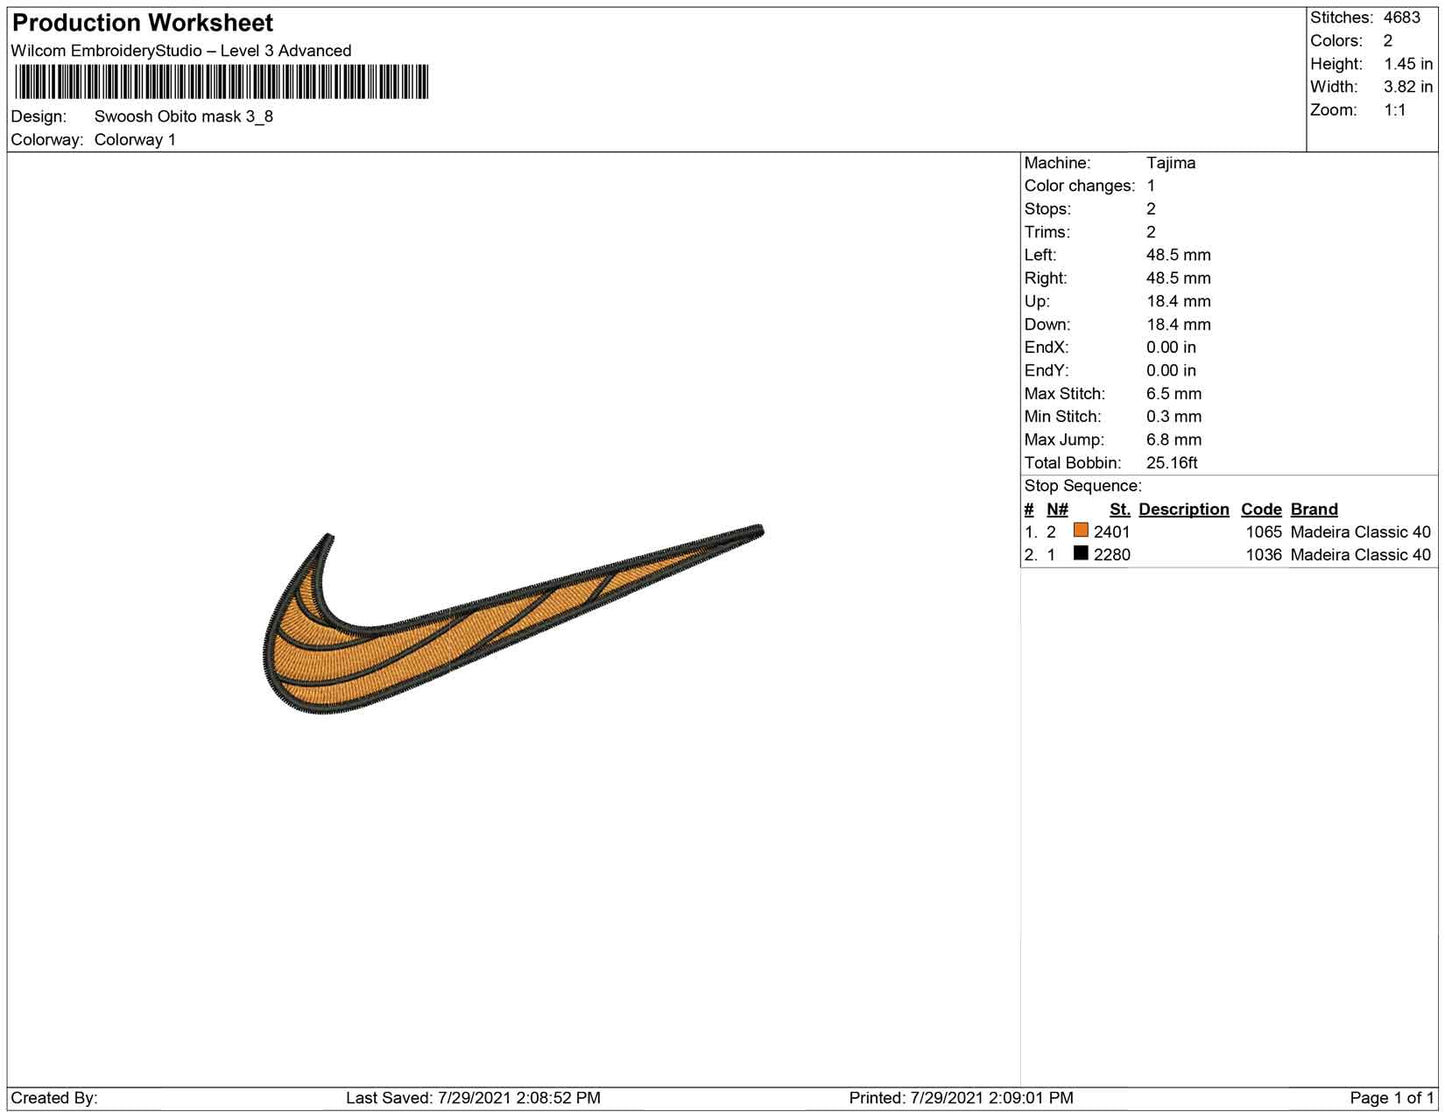Click the "Production Worksheet" title

(143, 23)
